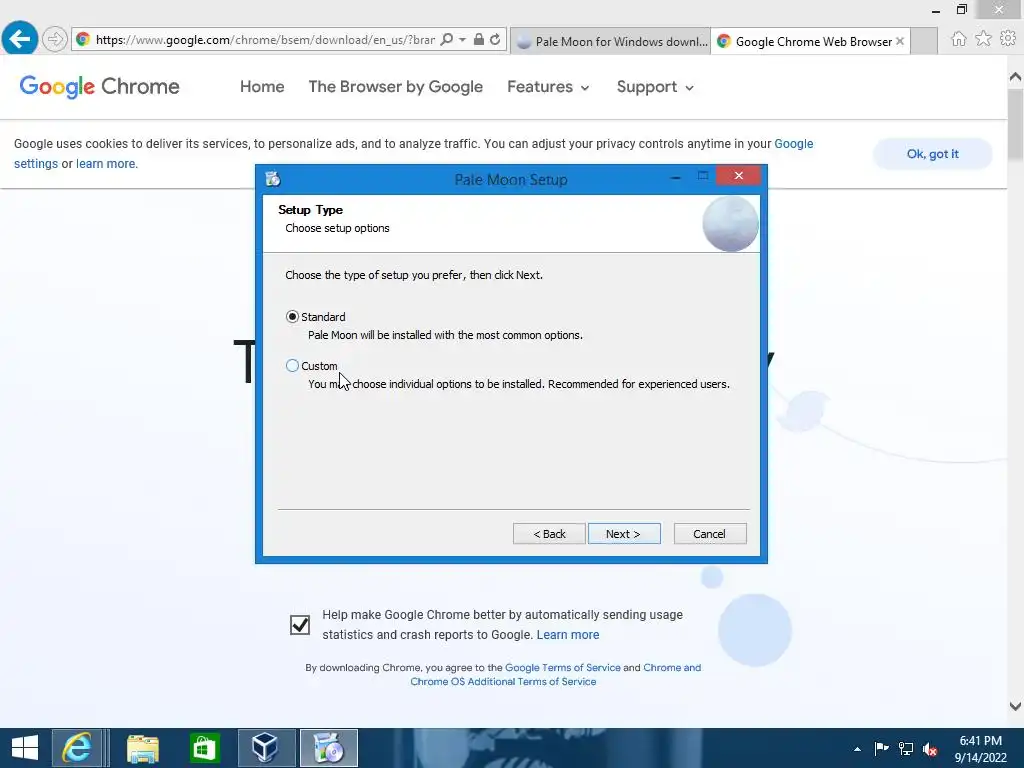
Task: Click the network tray icon
Action: pyautogui.click(x=906, y=749)
